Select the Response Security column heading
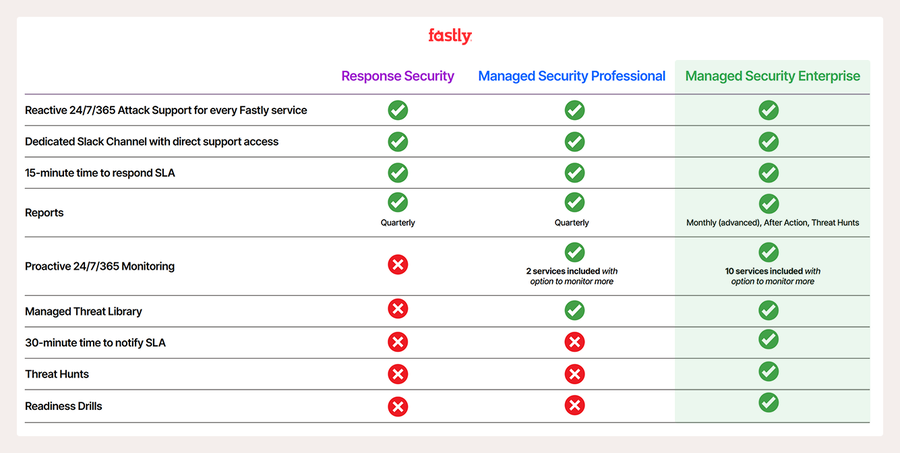 tap(397, 76)
